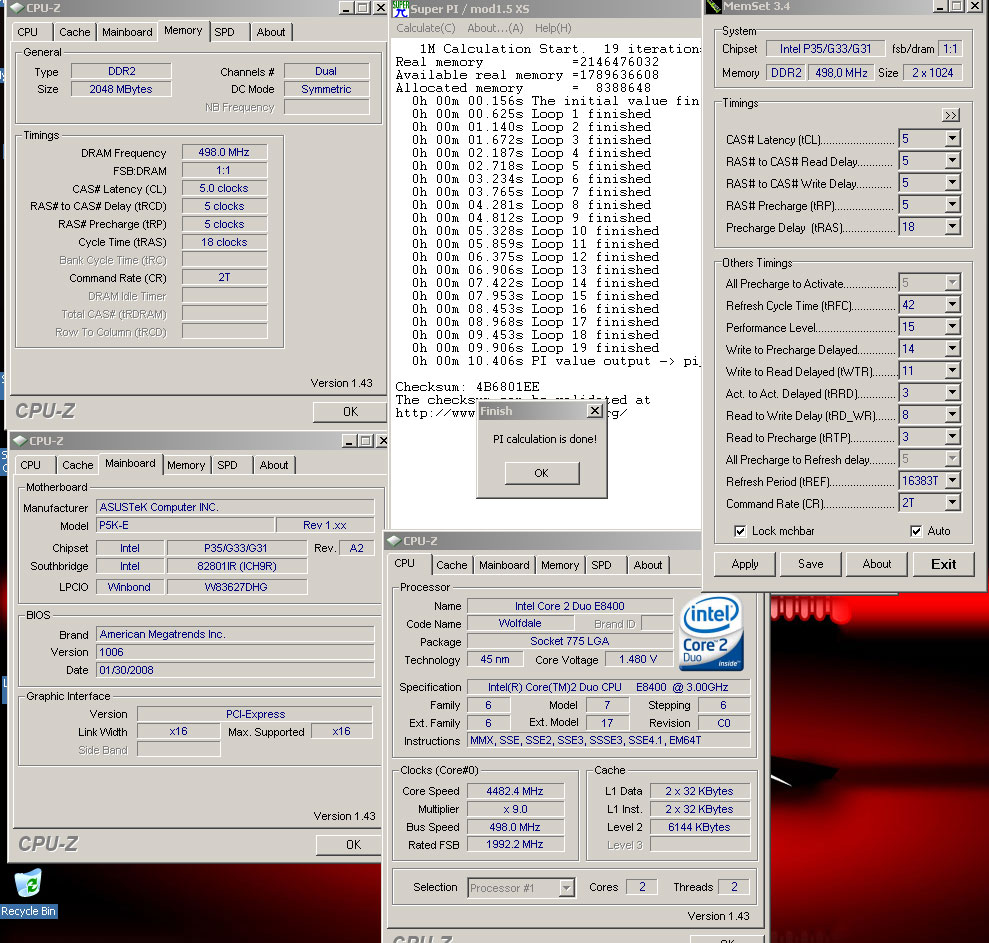Open Read to Precharge (tRTP) dropdown
Image resolution: width=989 pixels, height=943 pixels.
point(952,437)
